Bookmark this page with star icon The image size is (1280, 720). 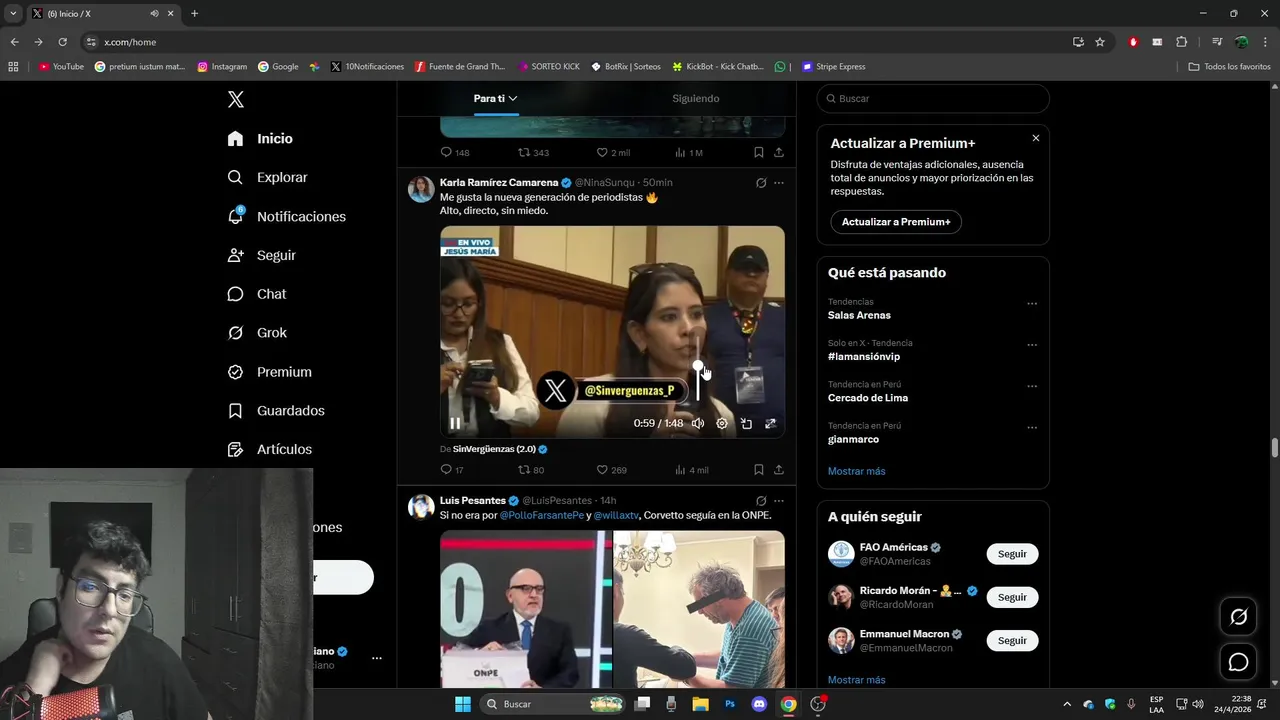point(1100,42)
